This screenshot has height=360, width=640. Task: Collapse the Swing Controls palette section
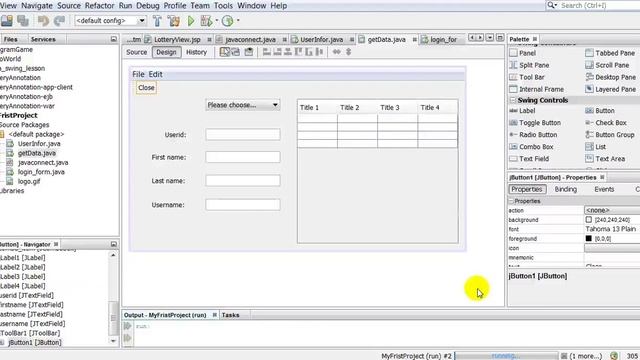tap(513, 100)
